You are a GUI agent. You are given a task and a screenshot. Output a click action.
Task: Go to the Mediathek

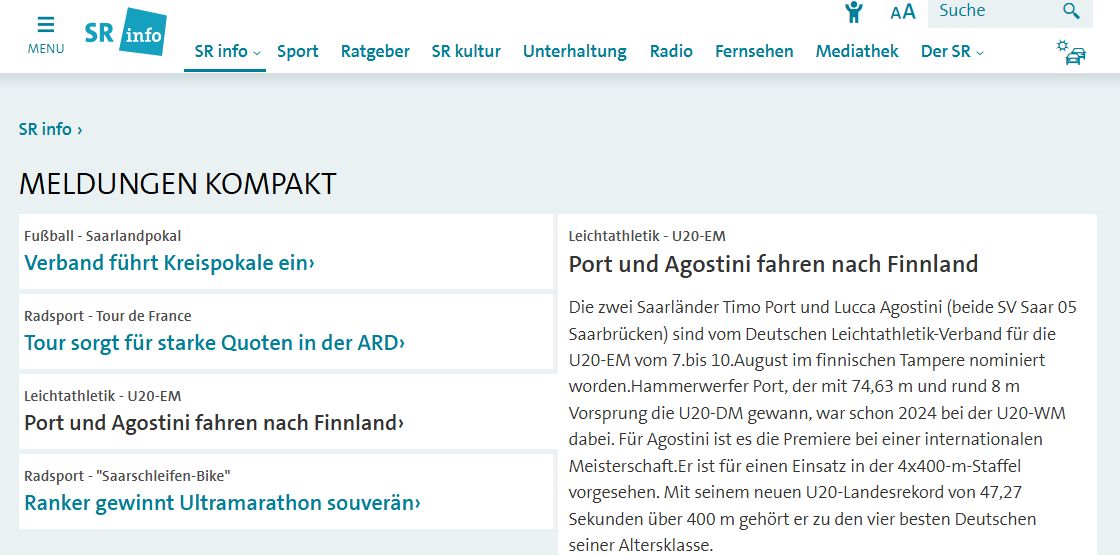(857, 51)
